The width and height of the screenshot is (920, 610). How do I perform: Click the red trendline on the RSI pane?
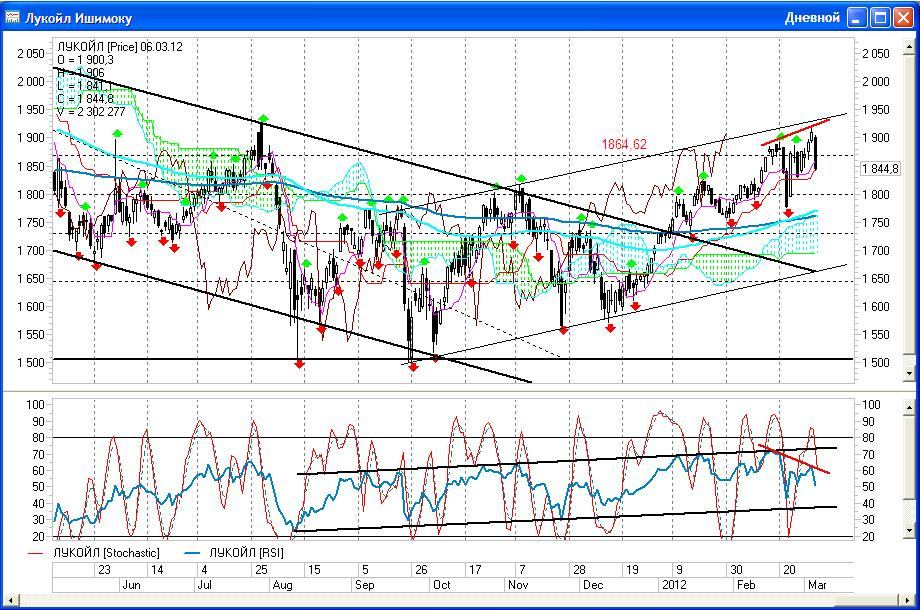794,459
